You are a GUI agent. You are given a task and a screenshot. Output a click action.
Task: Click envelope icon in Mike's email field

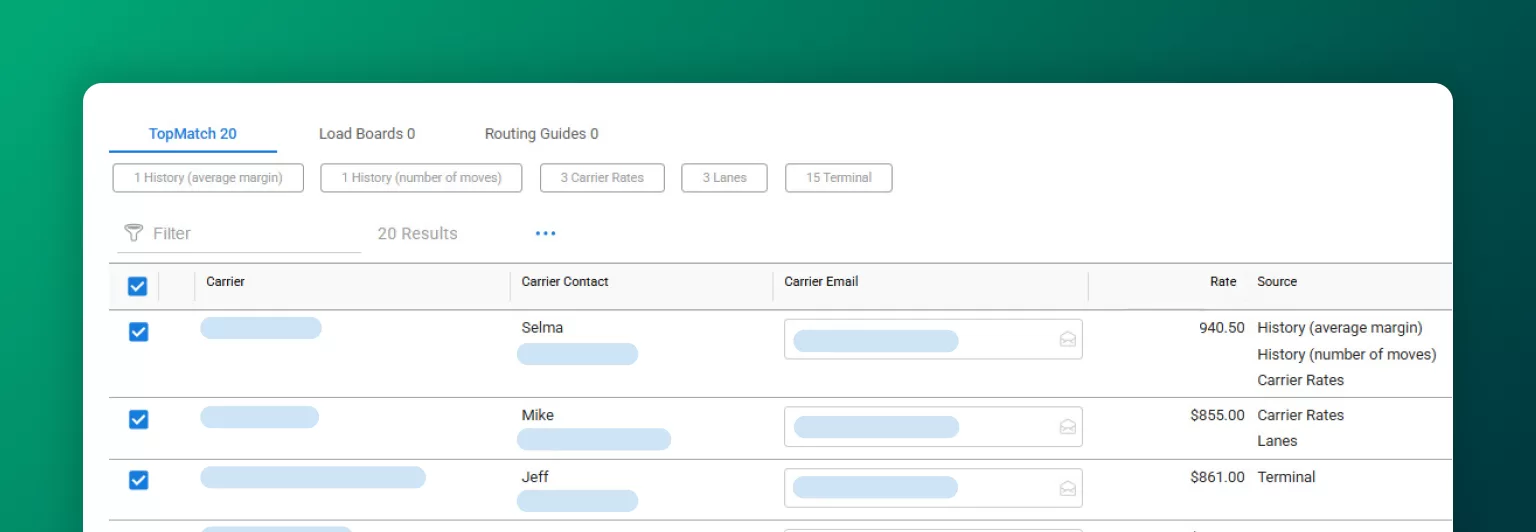[x=1067, y=427]
